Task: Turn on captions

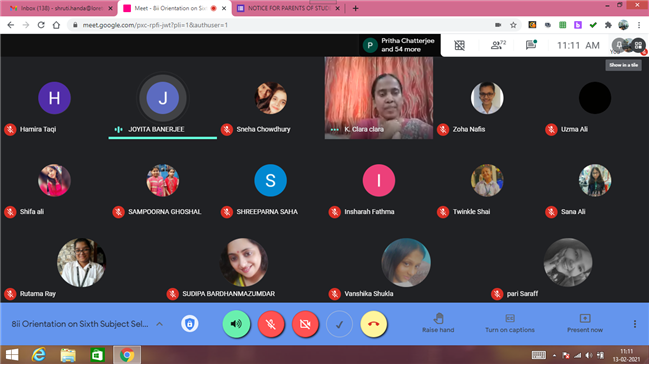Action: pos(510,324)
